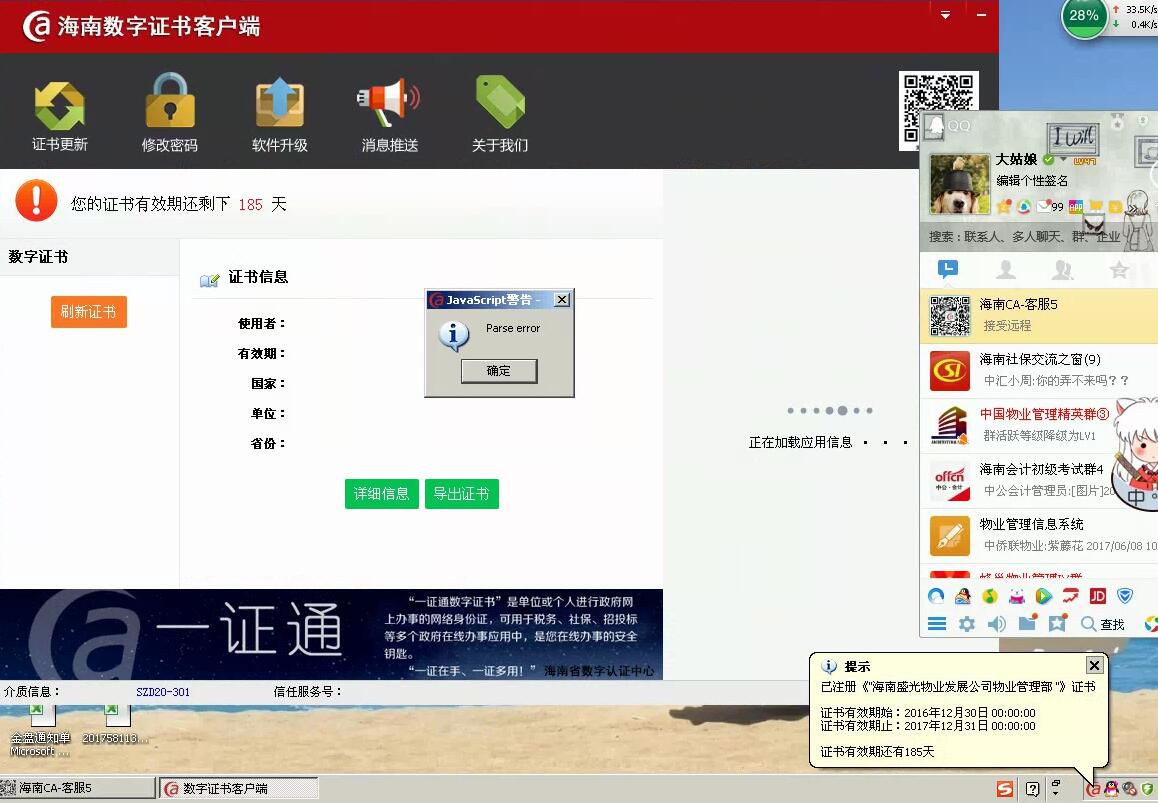Switch to the QQ contacts tab

click(x=1005, y=269)
